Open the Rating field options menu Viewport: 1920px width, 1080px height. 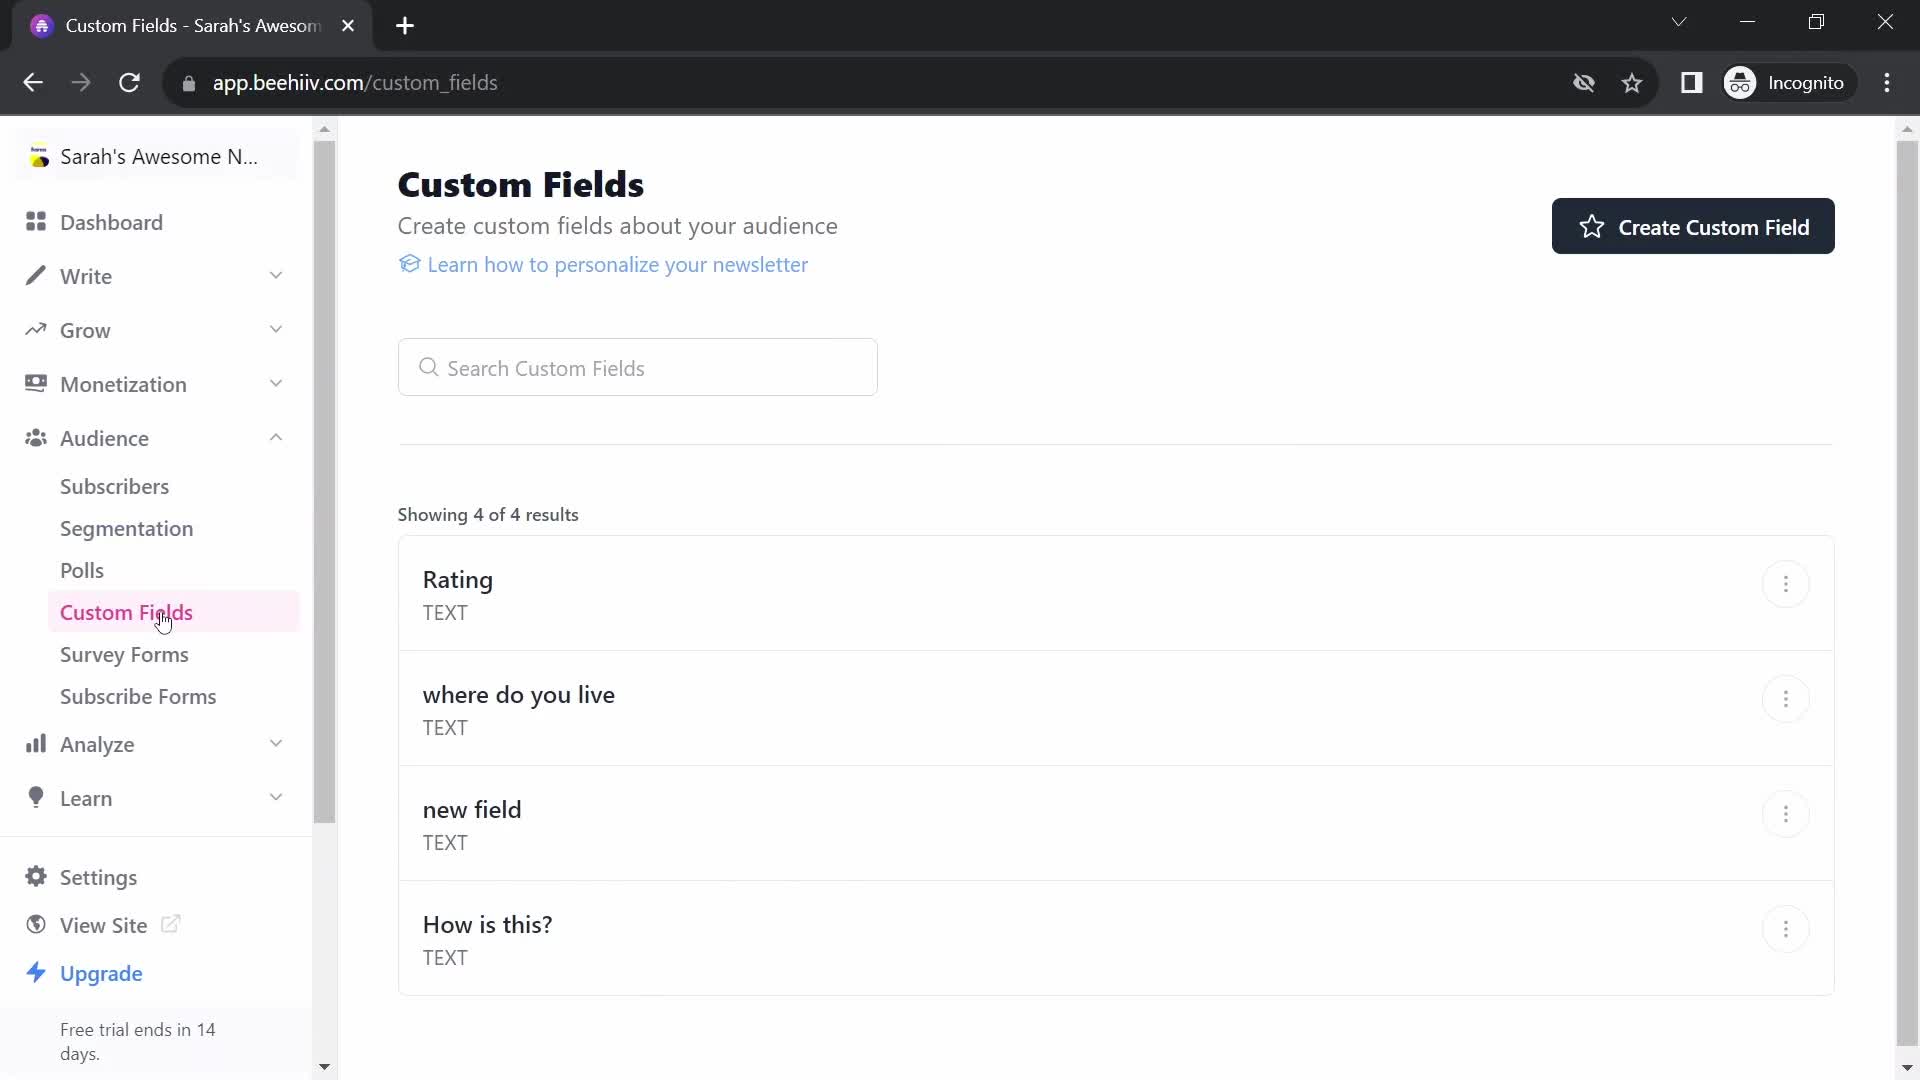(1785, 584)
